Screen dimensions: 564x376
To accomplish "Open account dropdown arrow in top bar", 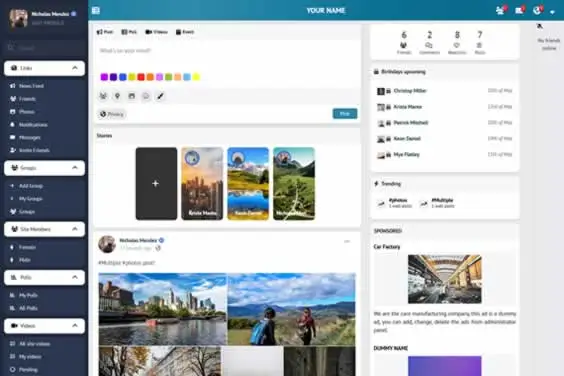I will (x=552, y=12).
